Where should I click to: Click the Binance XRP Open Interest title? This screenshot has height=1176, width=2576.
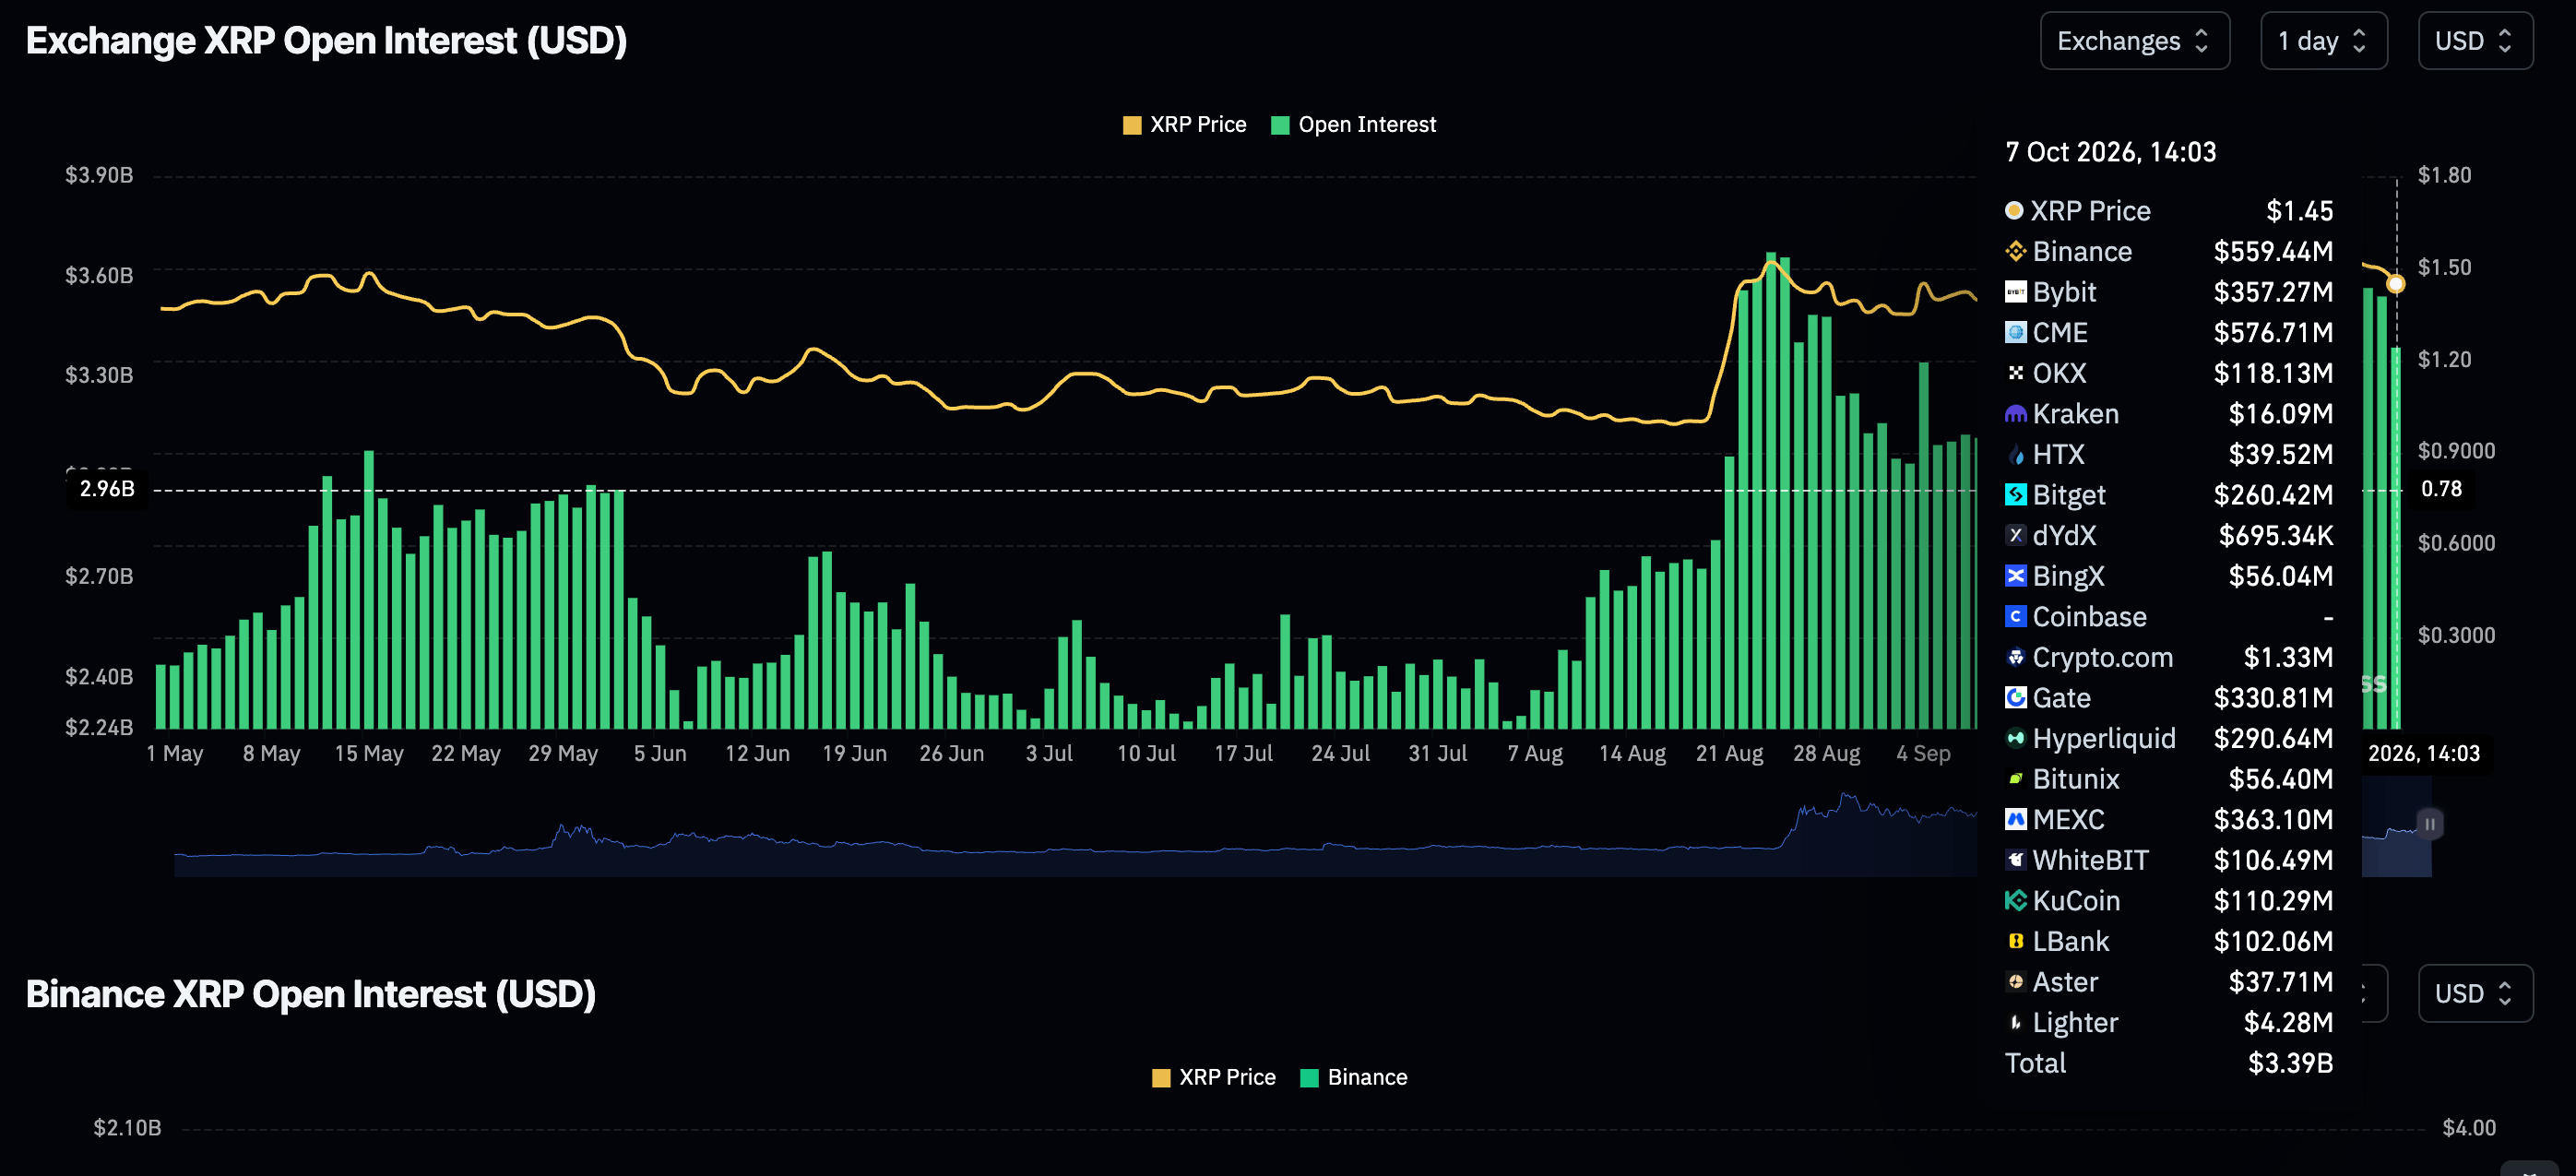tap(311, 994)
